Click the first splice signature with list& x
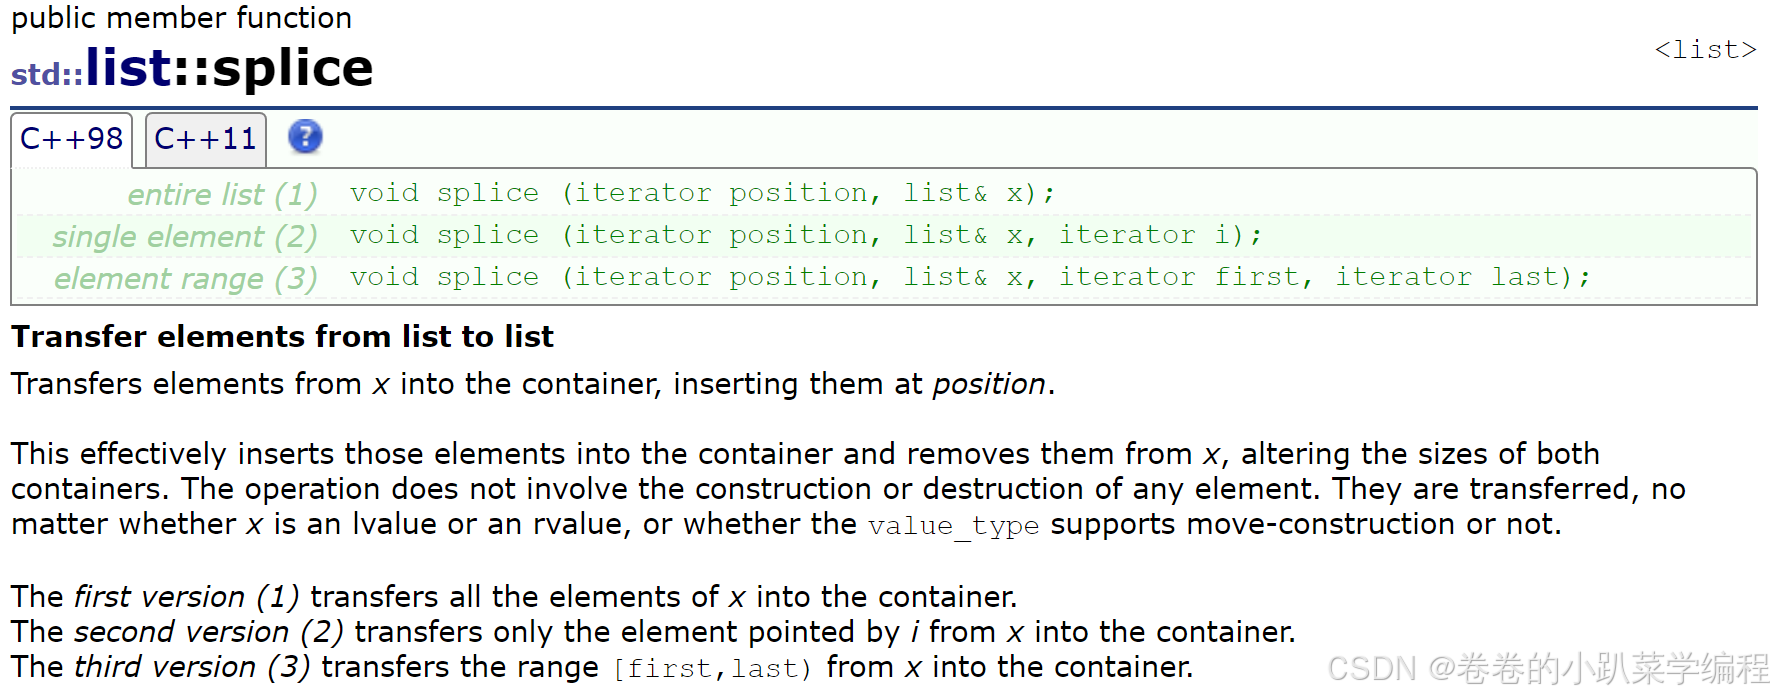The width and height of the screenshot is (1774, 698). pos(702,193)
